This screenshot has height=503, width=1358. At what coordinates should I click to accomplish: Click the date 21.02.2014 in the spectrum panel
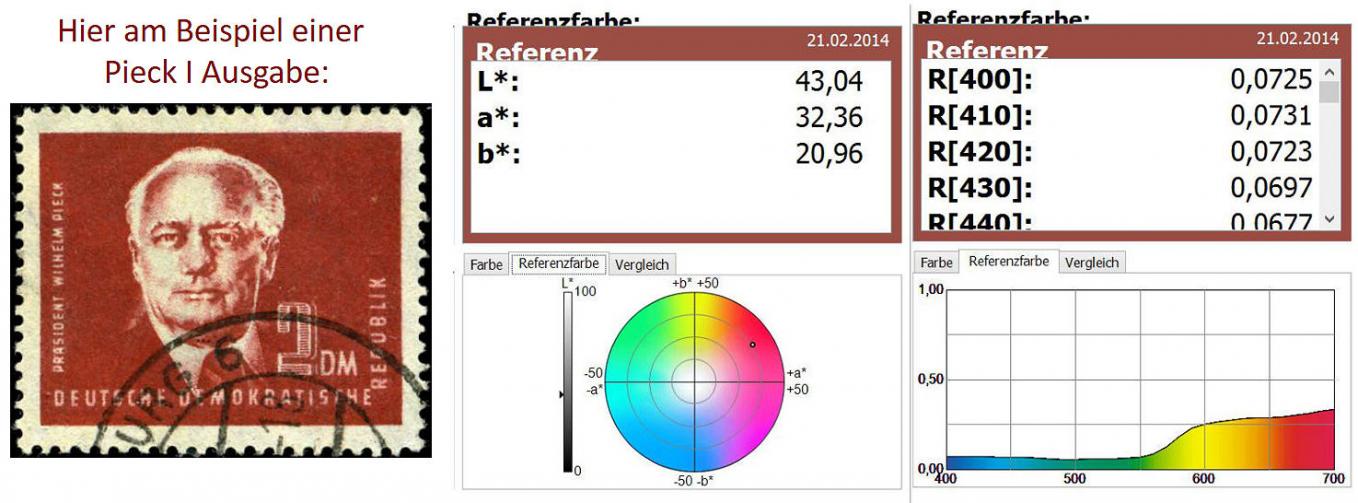1297,38
